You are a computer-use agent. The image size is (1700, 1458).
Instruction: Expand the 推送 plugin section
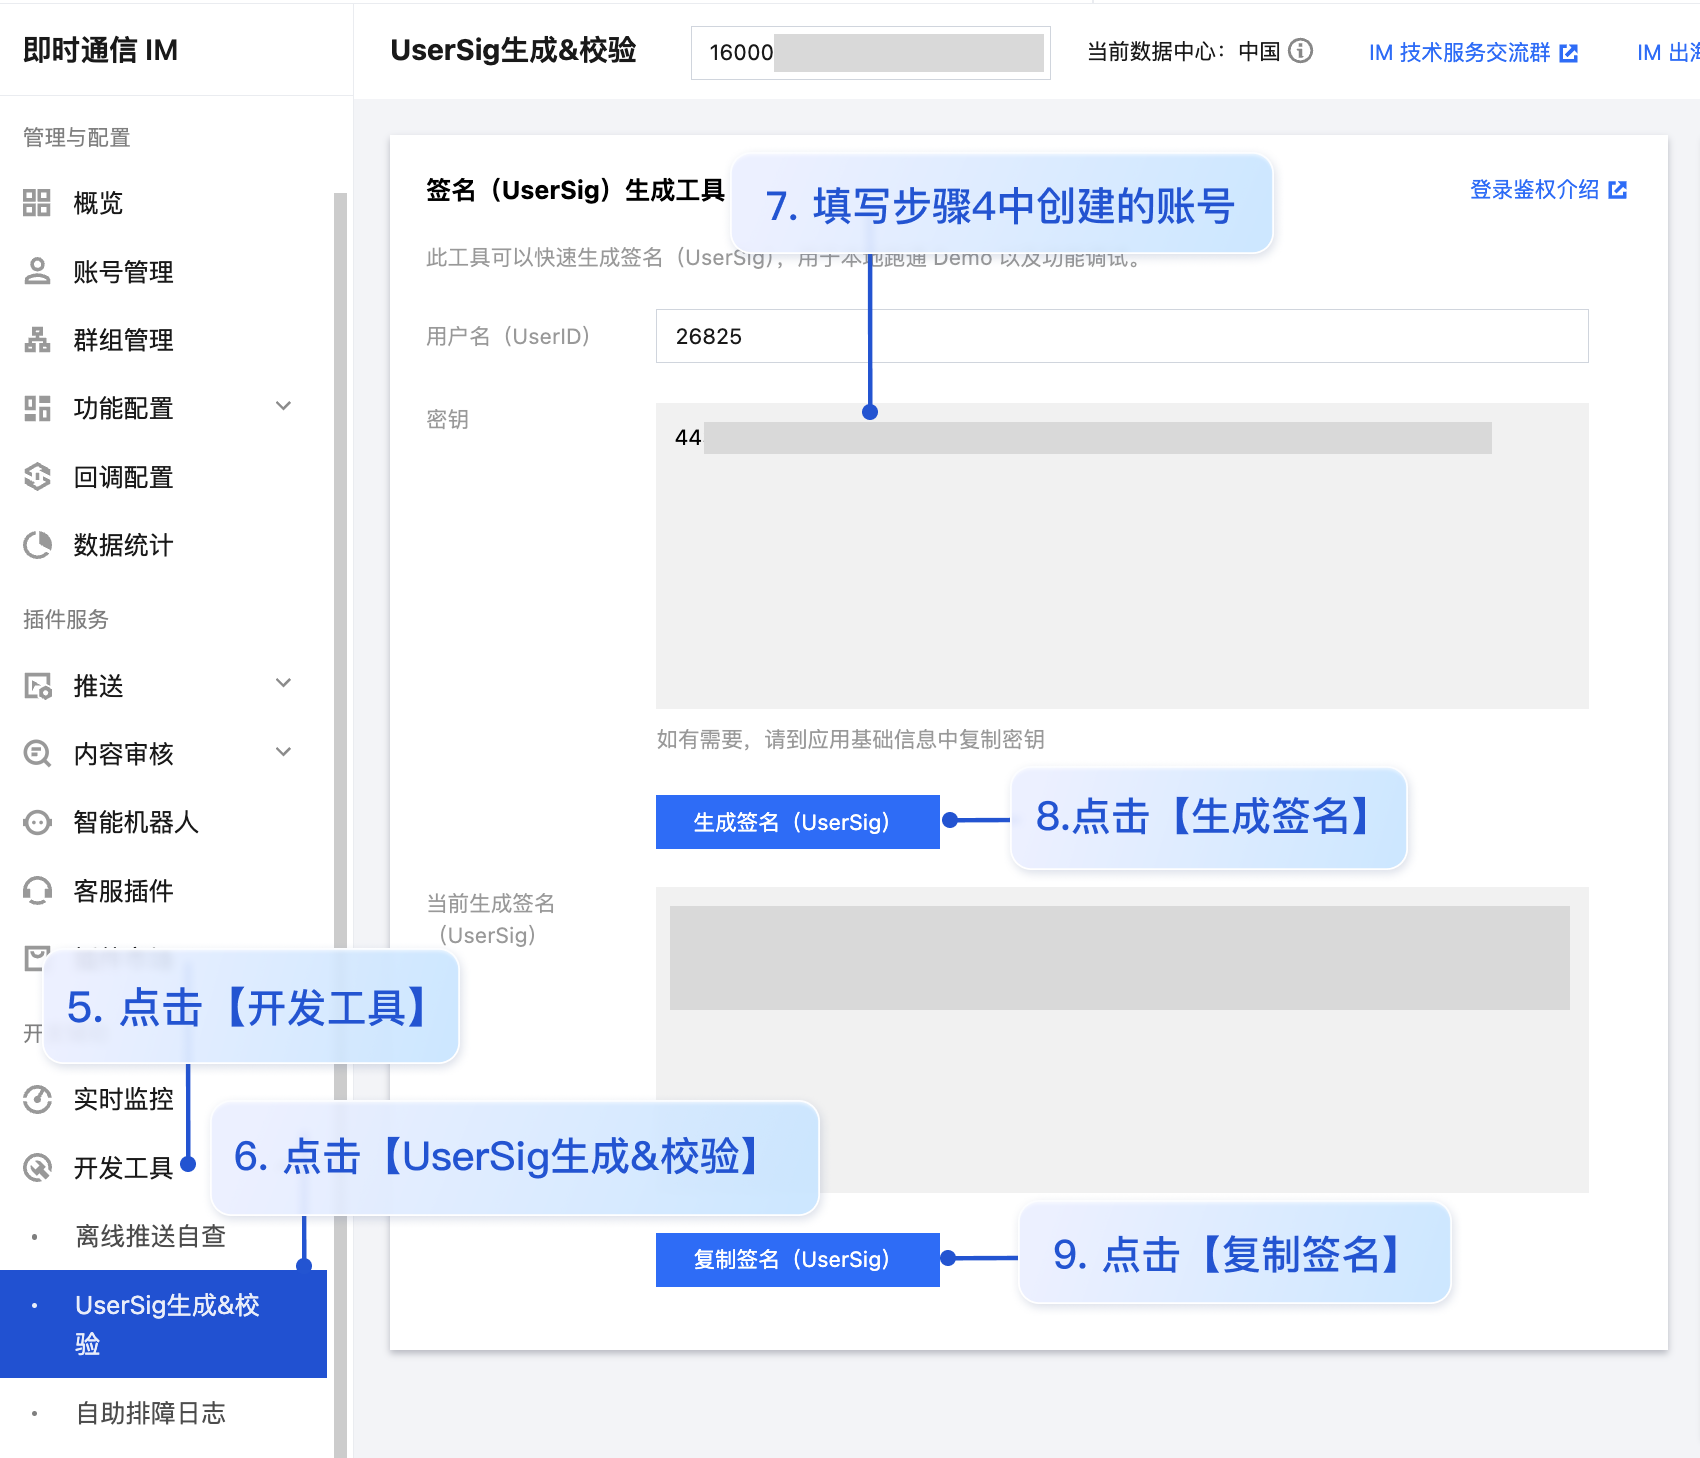point(283,683)
